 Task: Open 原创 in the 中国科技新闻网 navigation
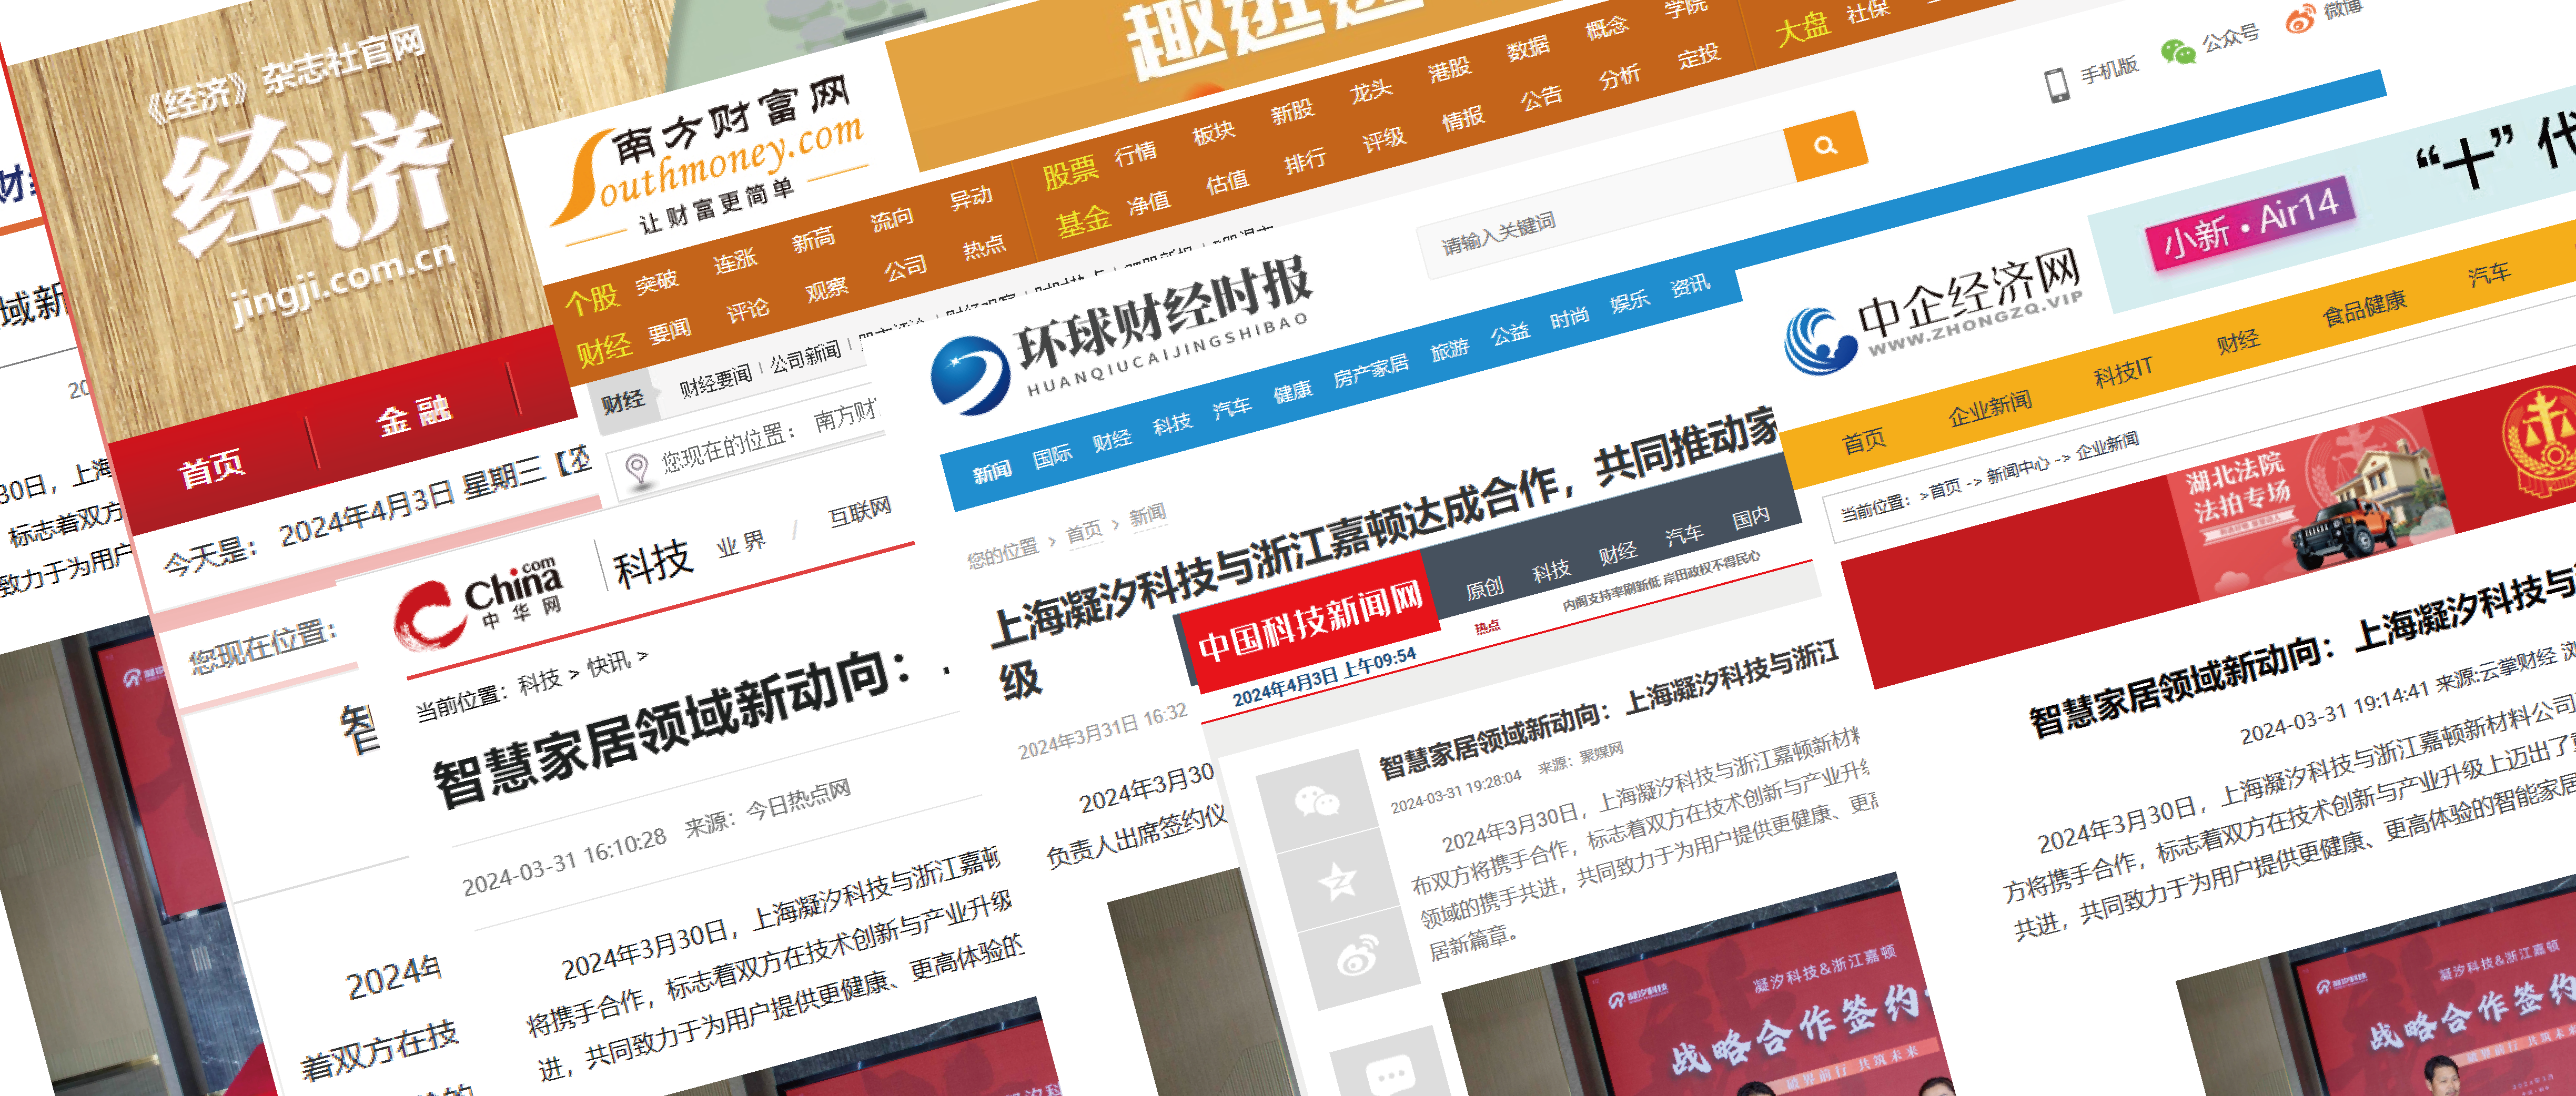tap(1484, 588)
